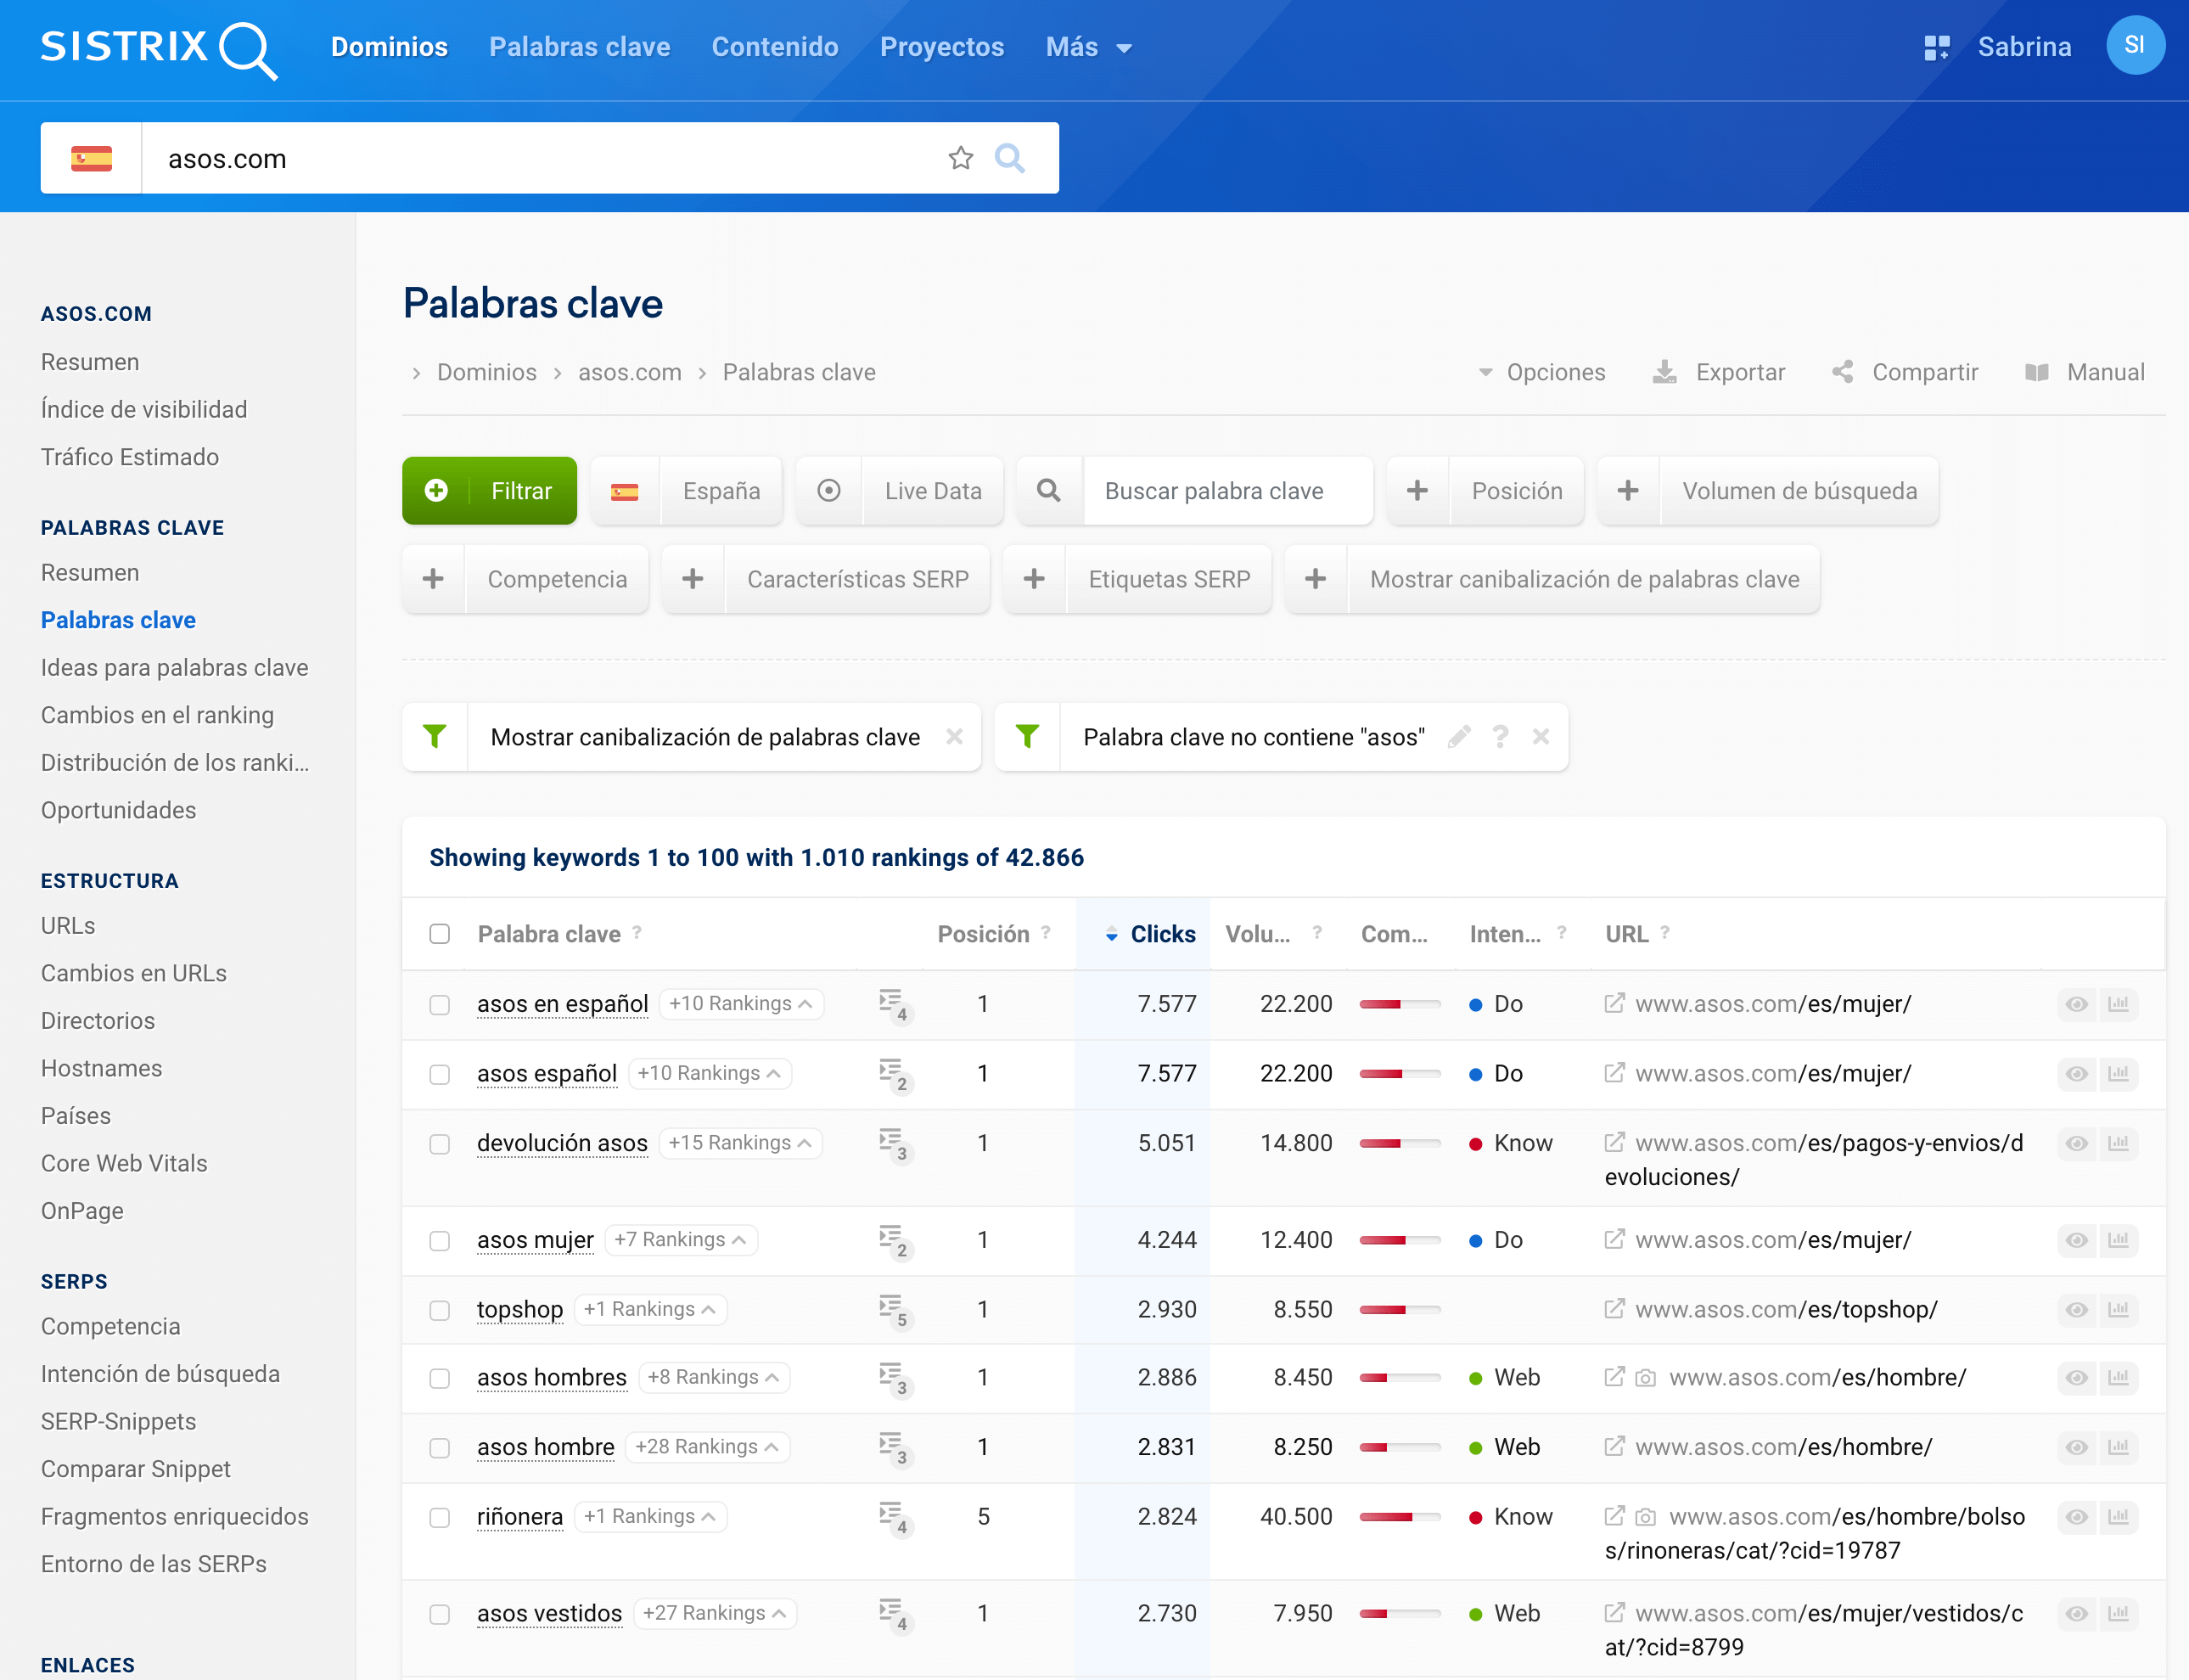Click the green Filtrar button

tap(489, 491)
